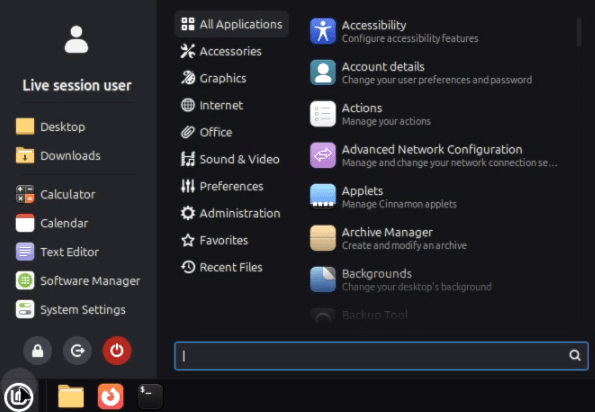Click the Text Editor icon
This screenshot has width=595, height=412.
tap(25, 252)
